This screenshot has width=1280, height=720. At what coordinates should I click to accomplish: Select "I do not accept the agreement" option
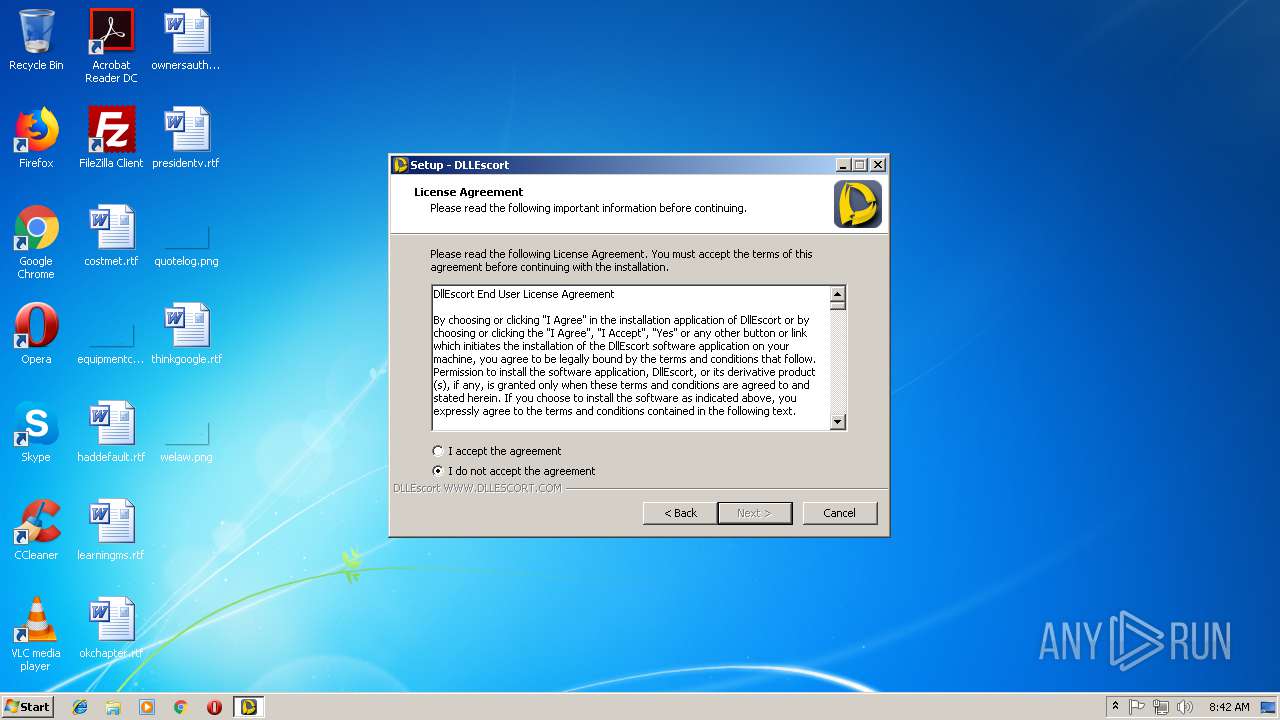click(x=513, y=471)
